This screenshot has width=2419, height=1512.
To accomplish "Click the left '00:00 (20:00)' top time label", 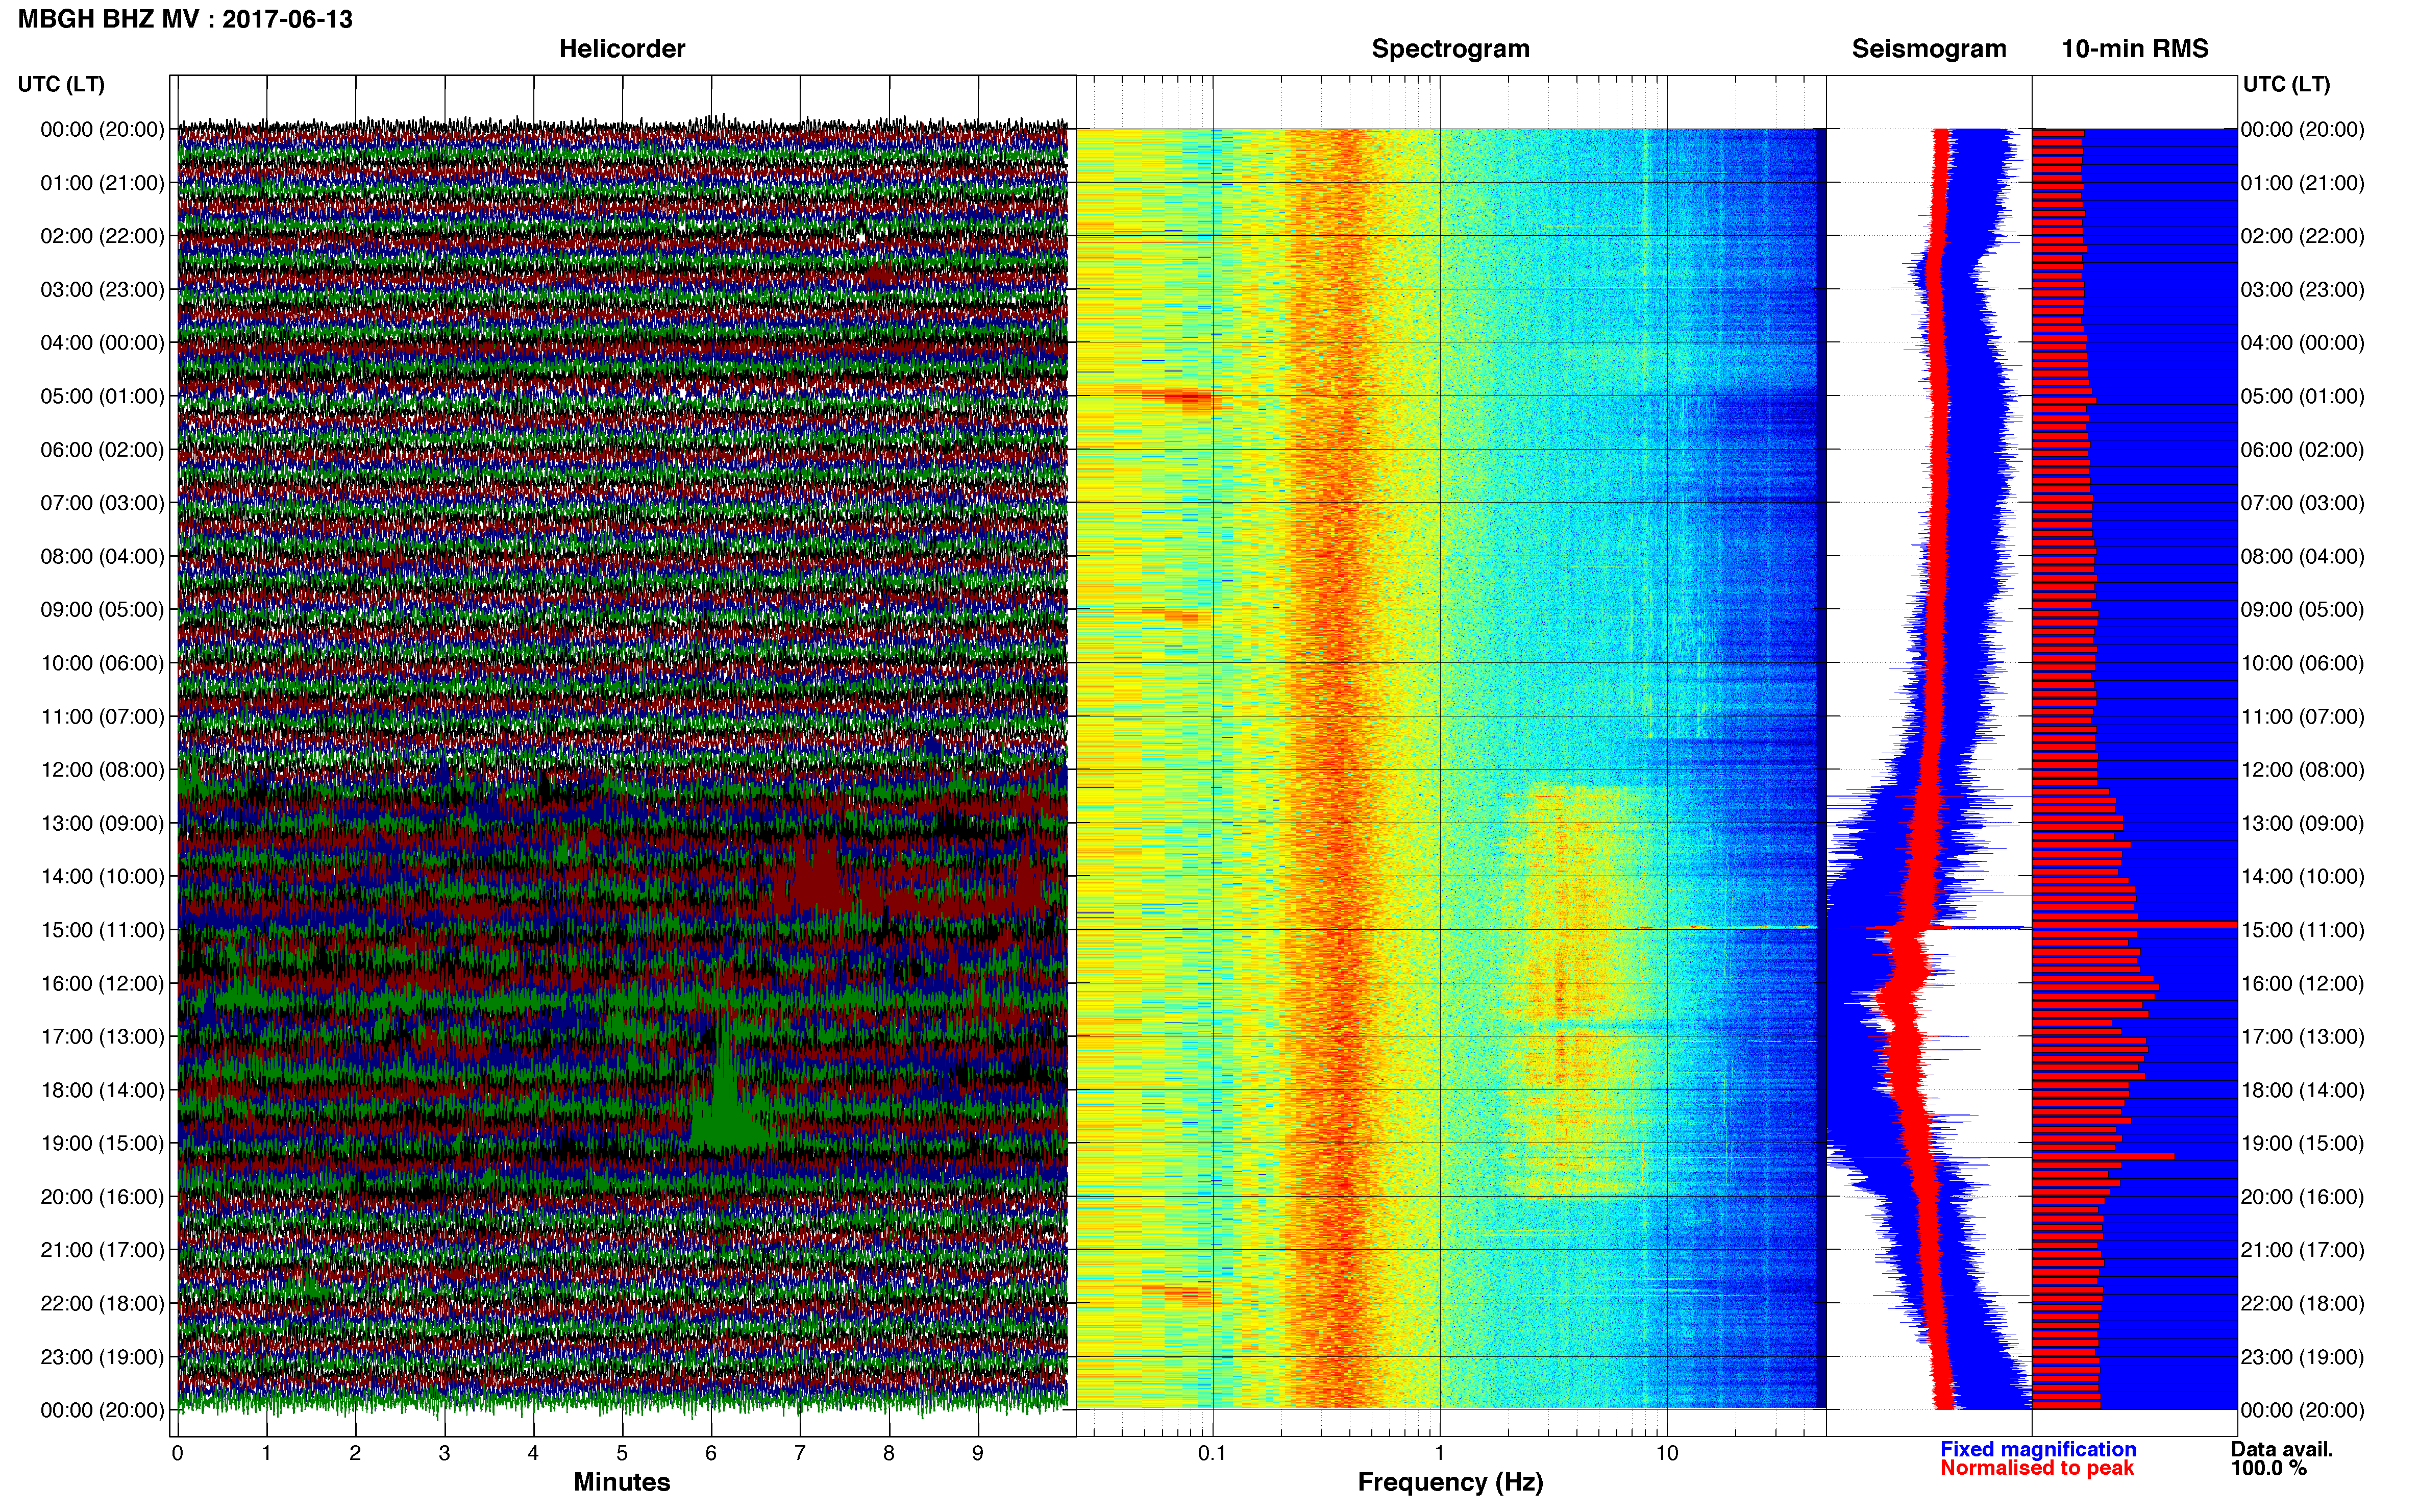I will tap(102, 129).
